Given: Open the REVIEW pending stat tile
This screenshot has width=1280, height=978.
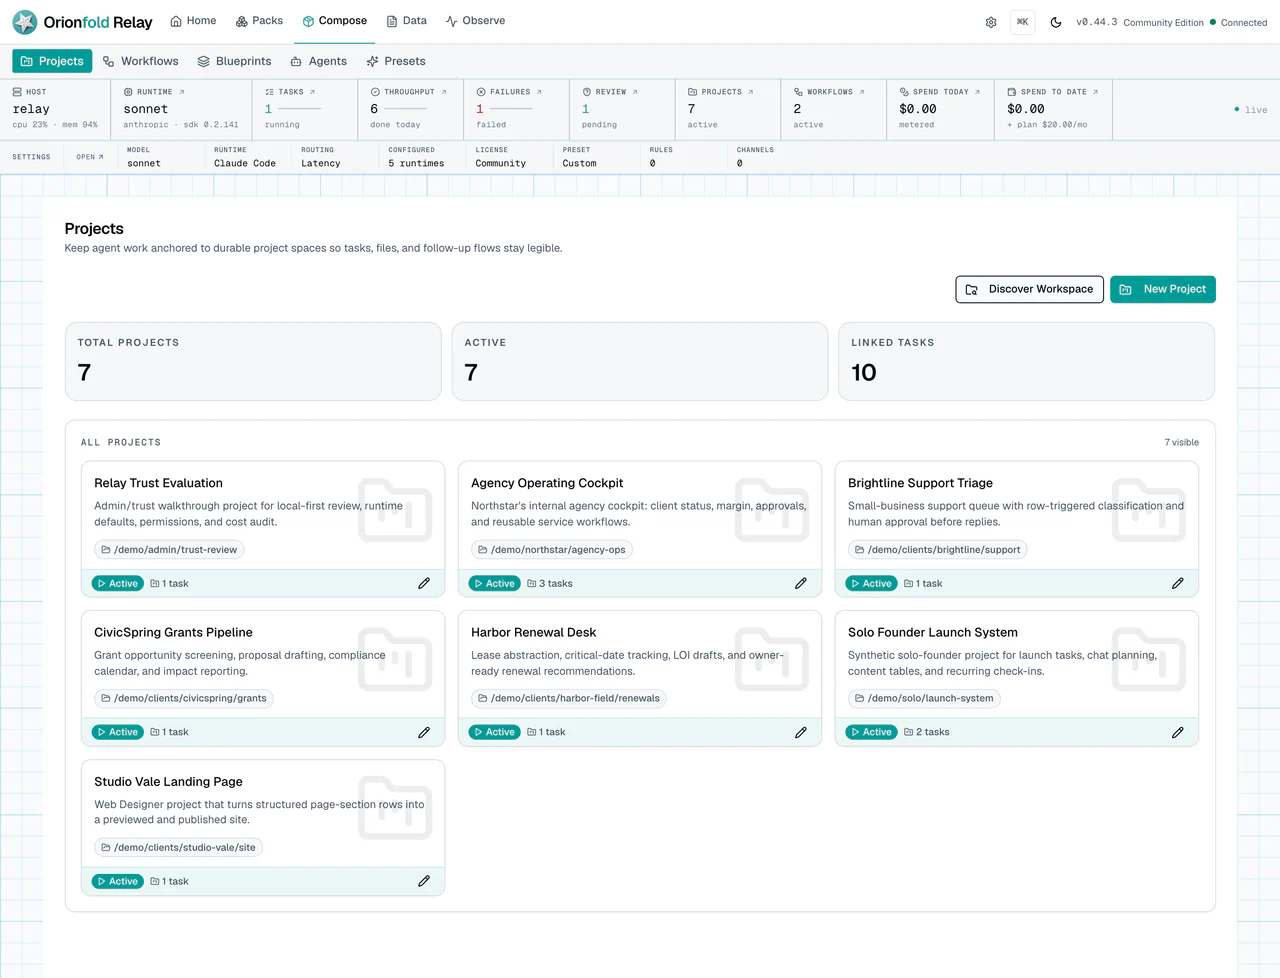Looking at the screenshot, I should pyautogui.click(x=622, y=108).
